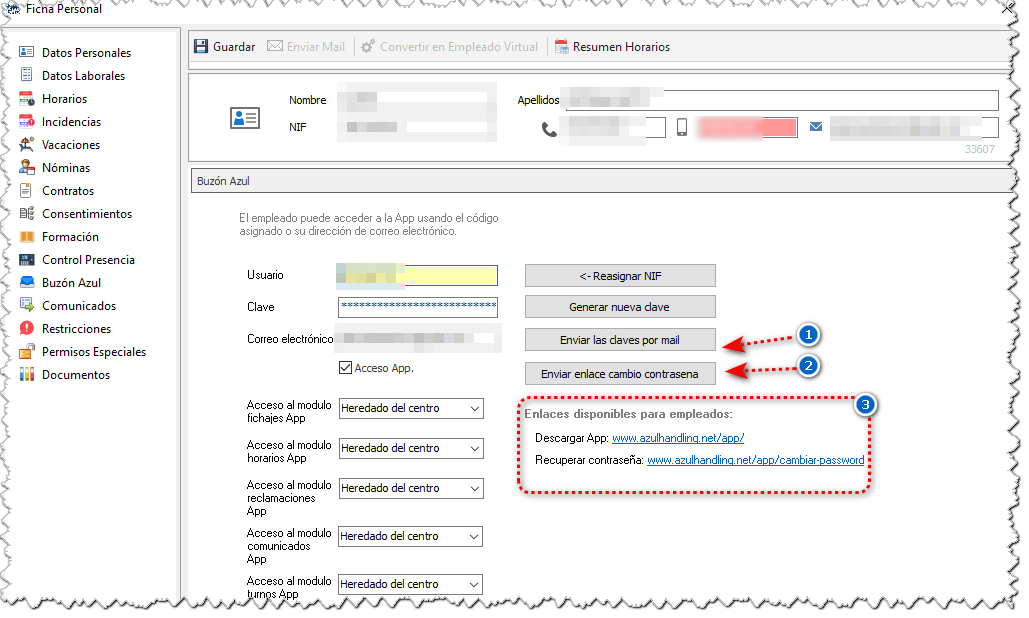Click the Generar nueva clave button

(620, 307)
